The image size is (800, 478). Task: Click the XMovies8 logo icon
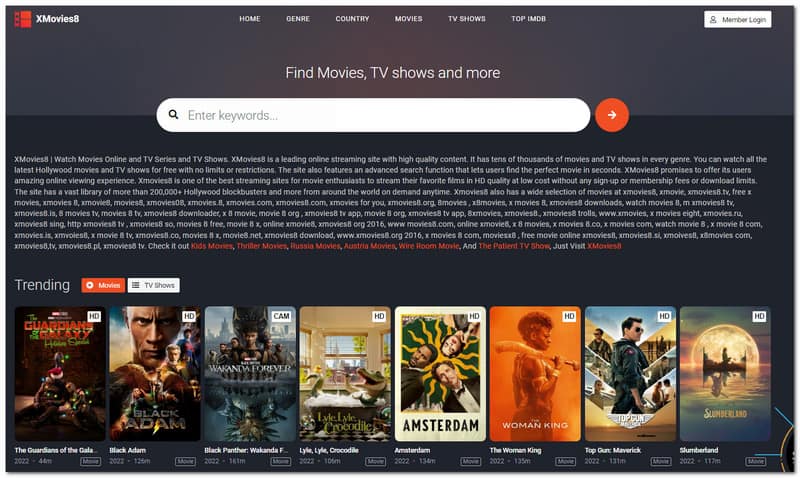22,19
